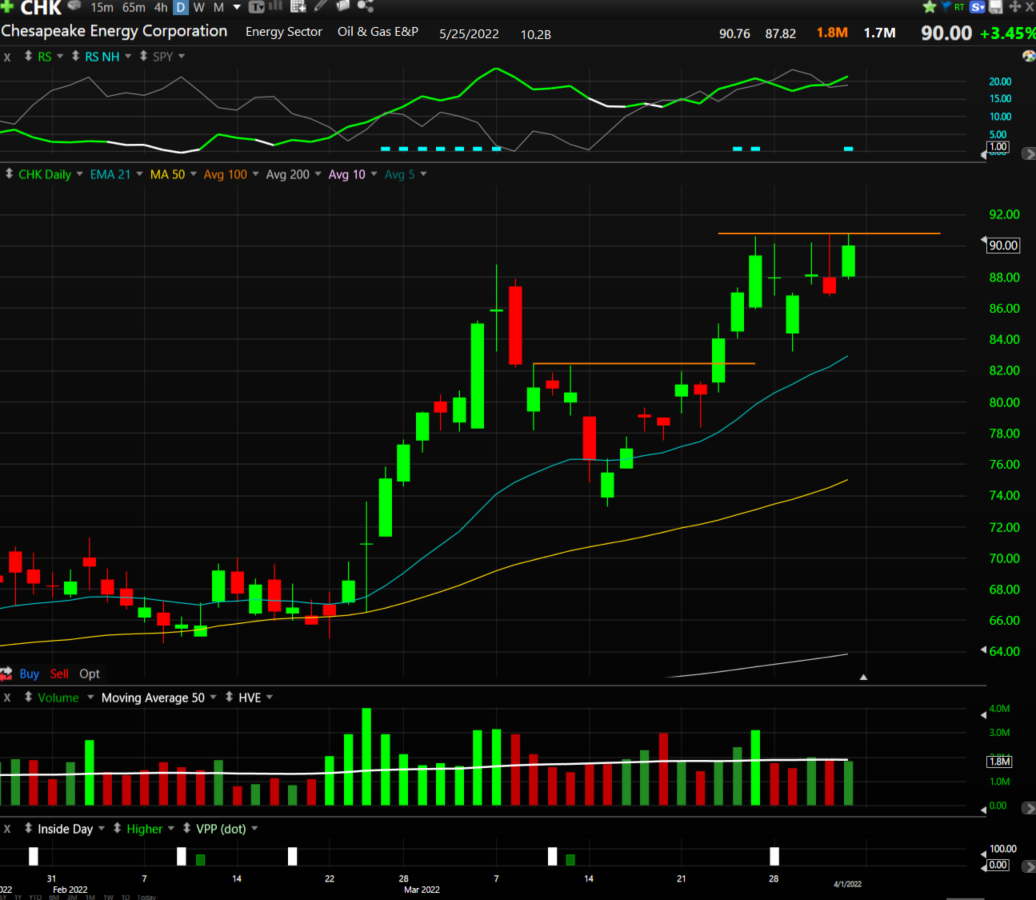1036x900 pixels.
Task: Open the CHK Daily dropdown arrow
Action: pyautogui.click(x=80, y=174)
